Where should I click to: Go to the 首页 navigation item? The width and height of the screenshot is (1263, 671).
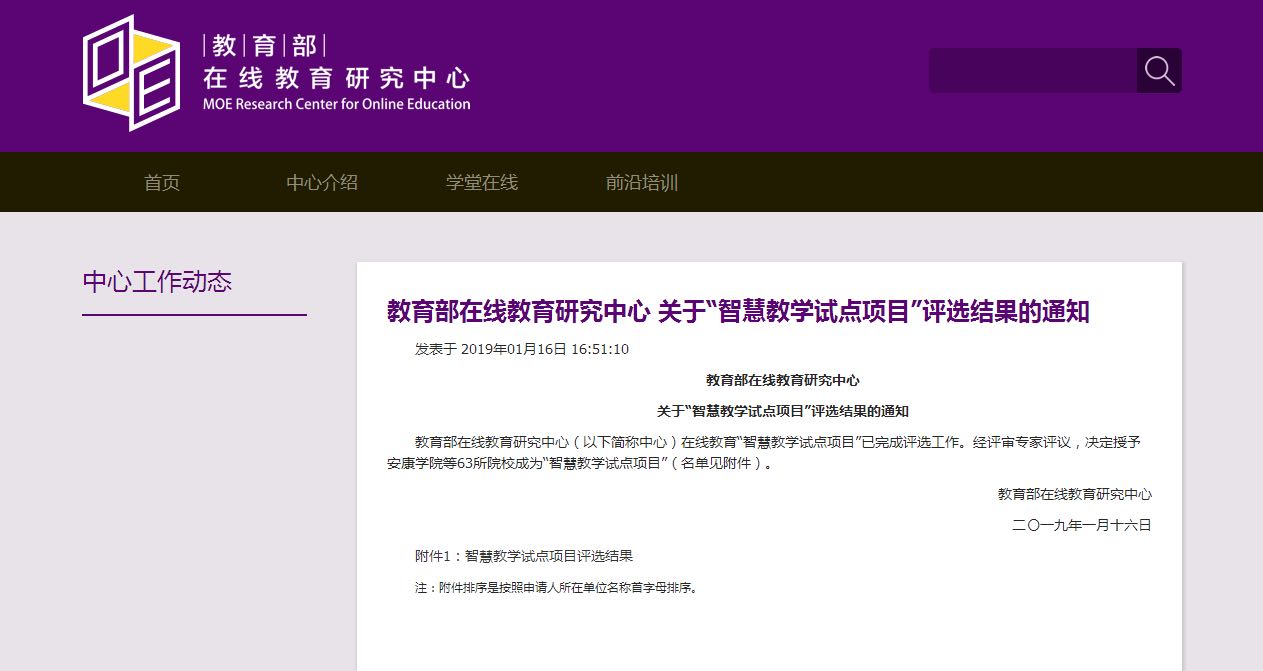point(162,183)
